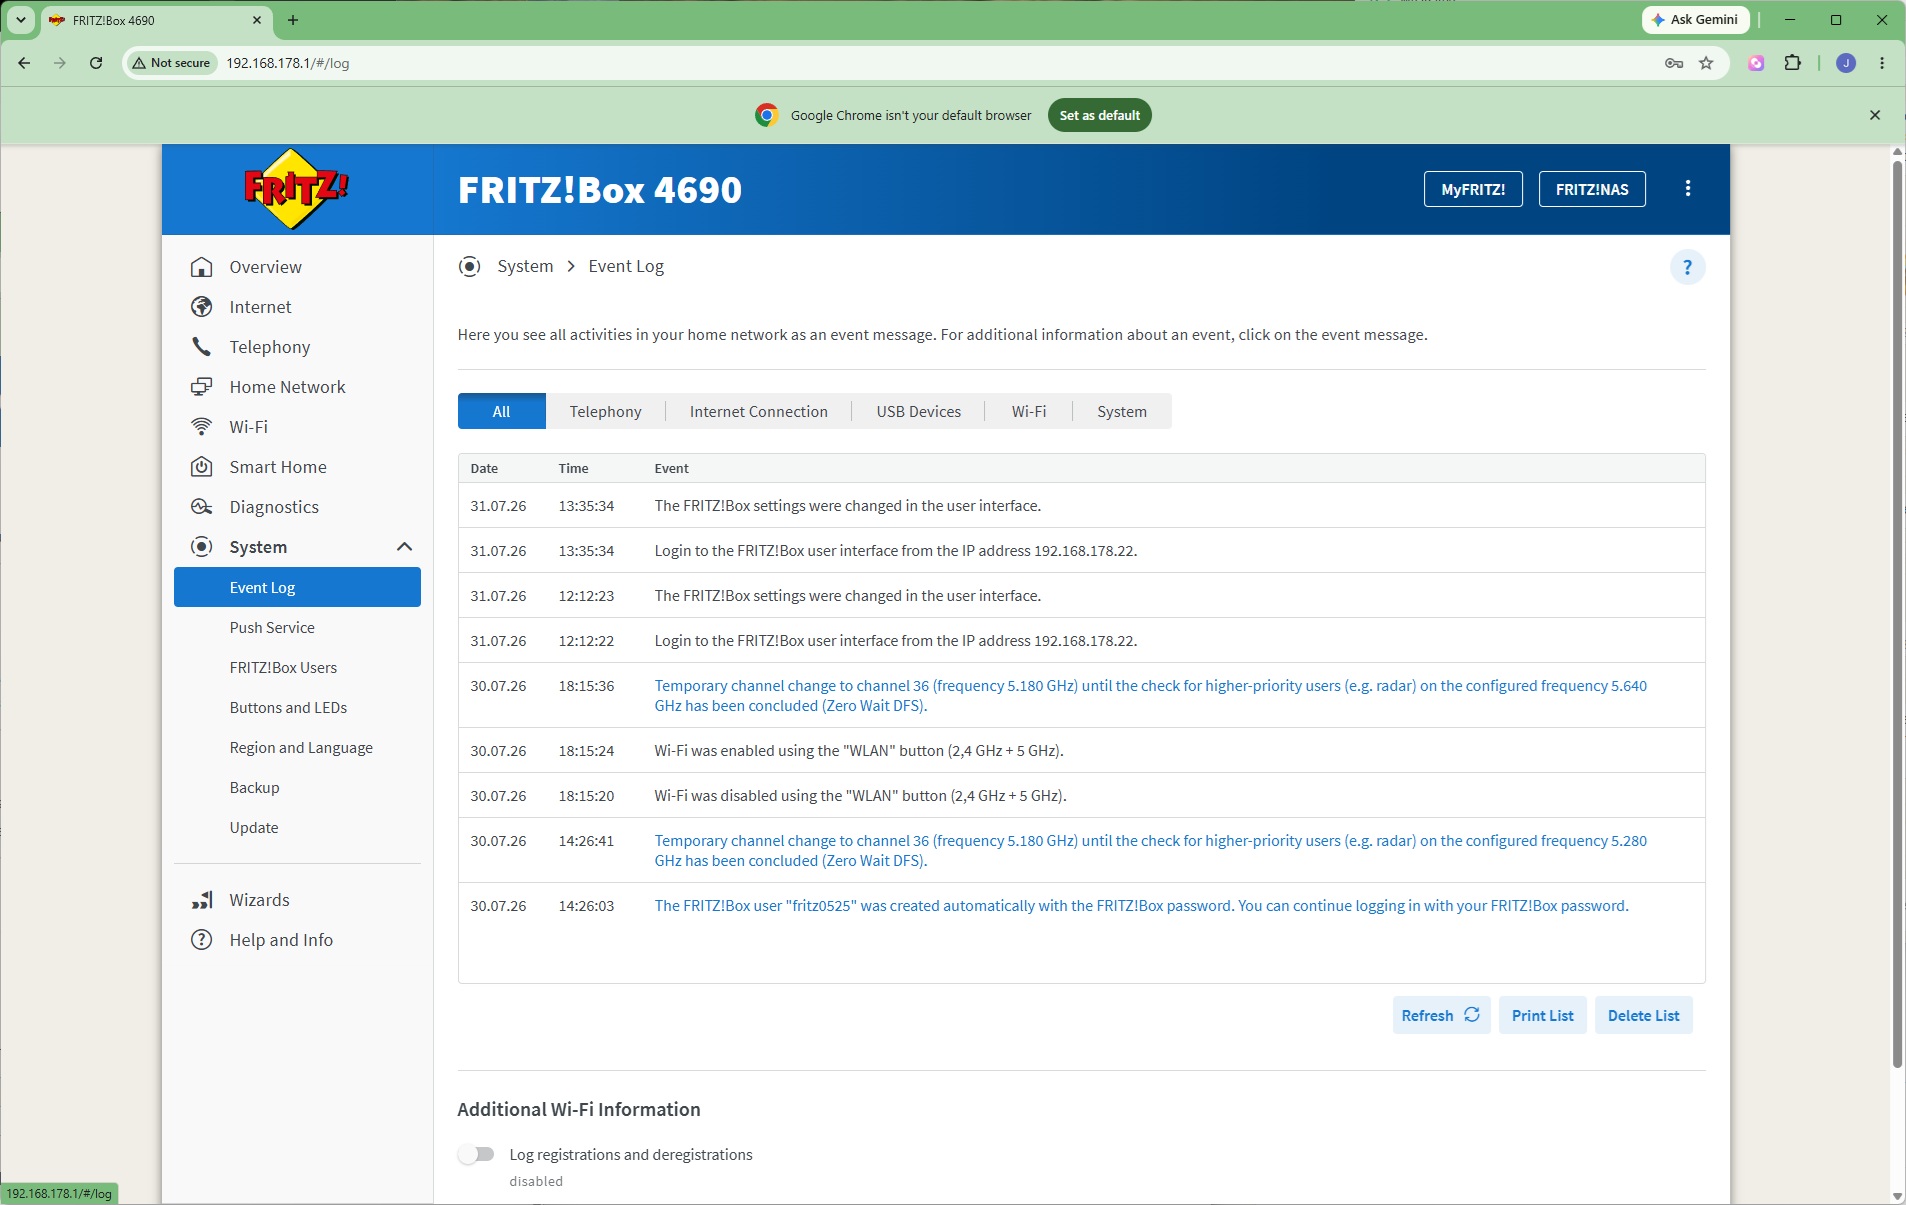
Task: Click the Telephony phone icon
Action: [x=202, y=347]
